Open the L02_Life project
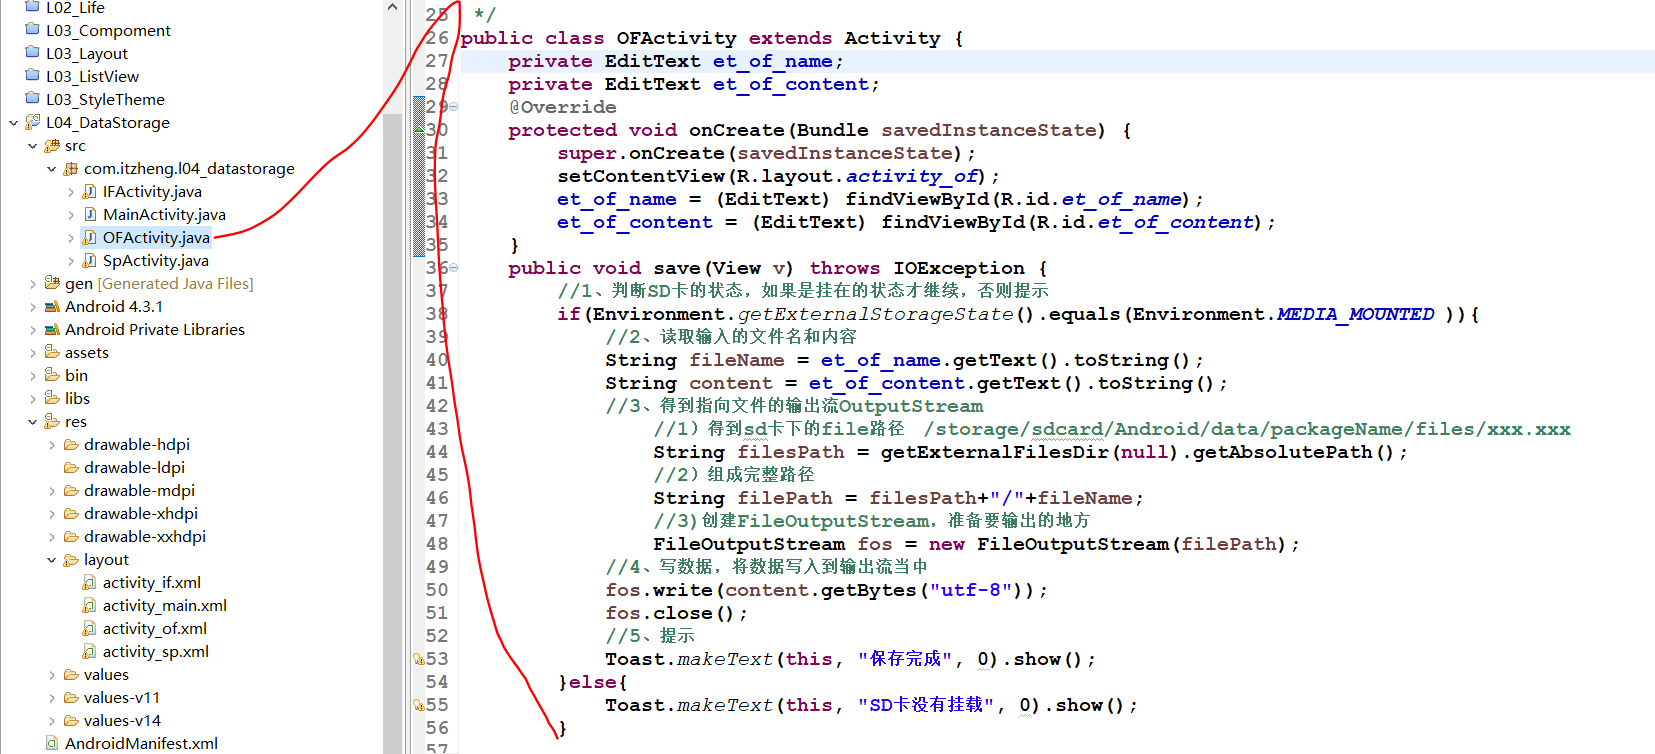 pyautogui.click(x=75, y=8)
